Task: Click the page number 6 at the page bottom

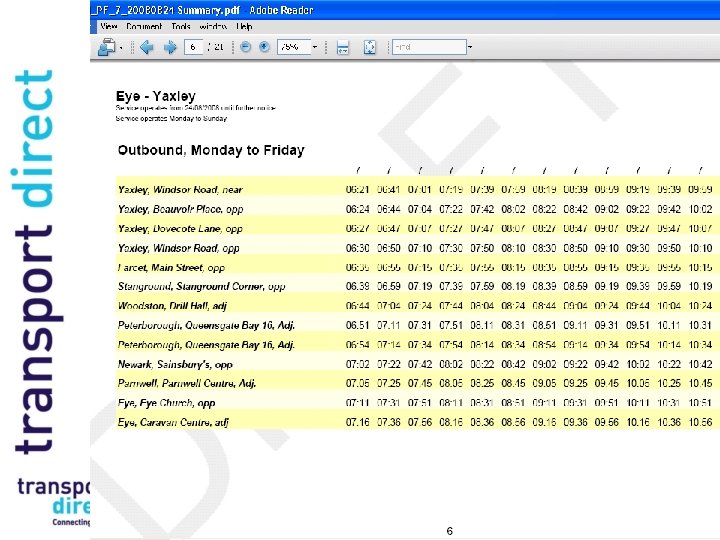Action: point(450,531)
